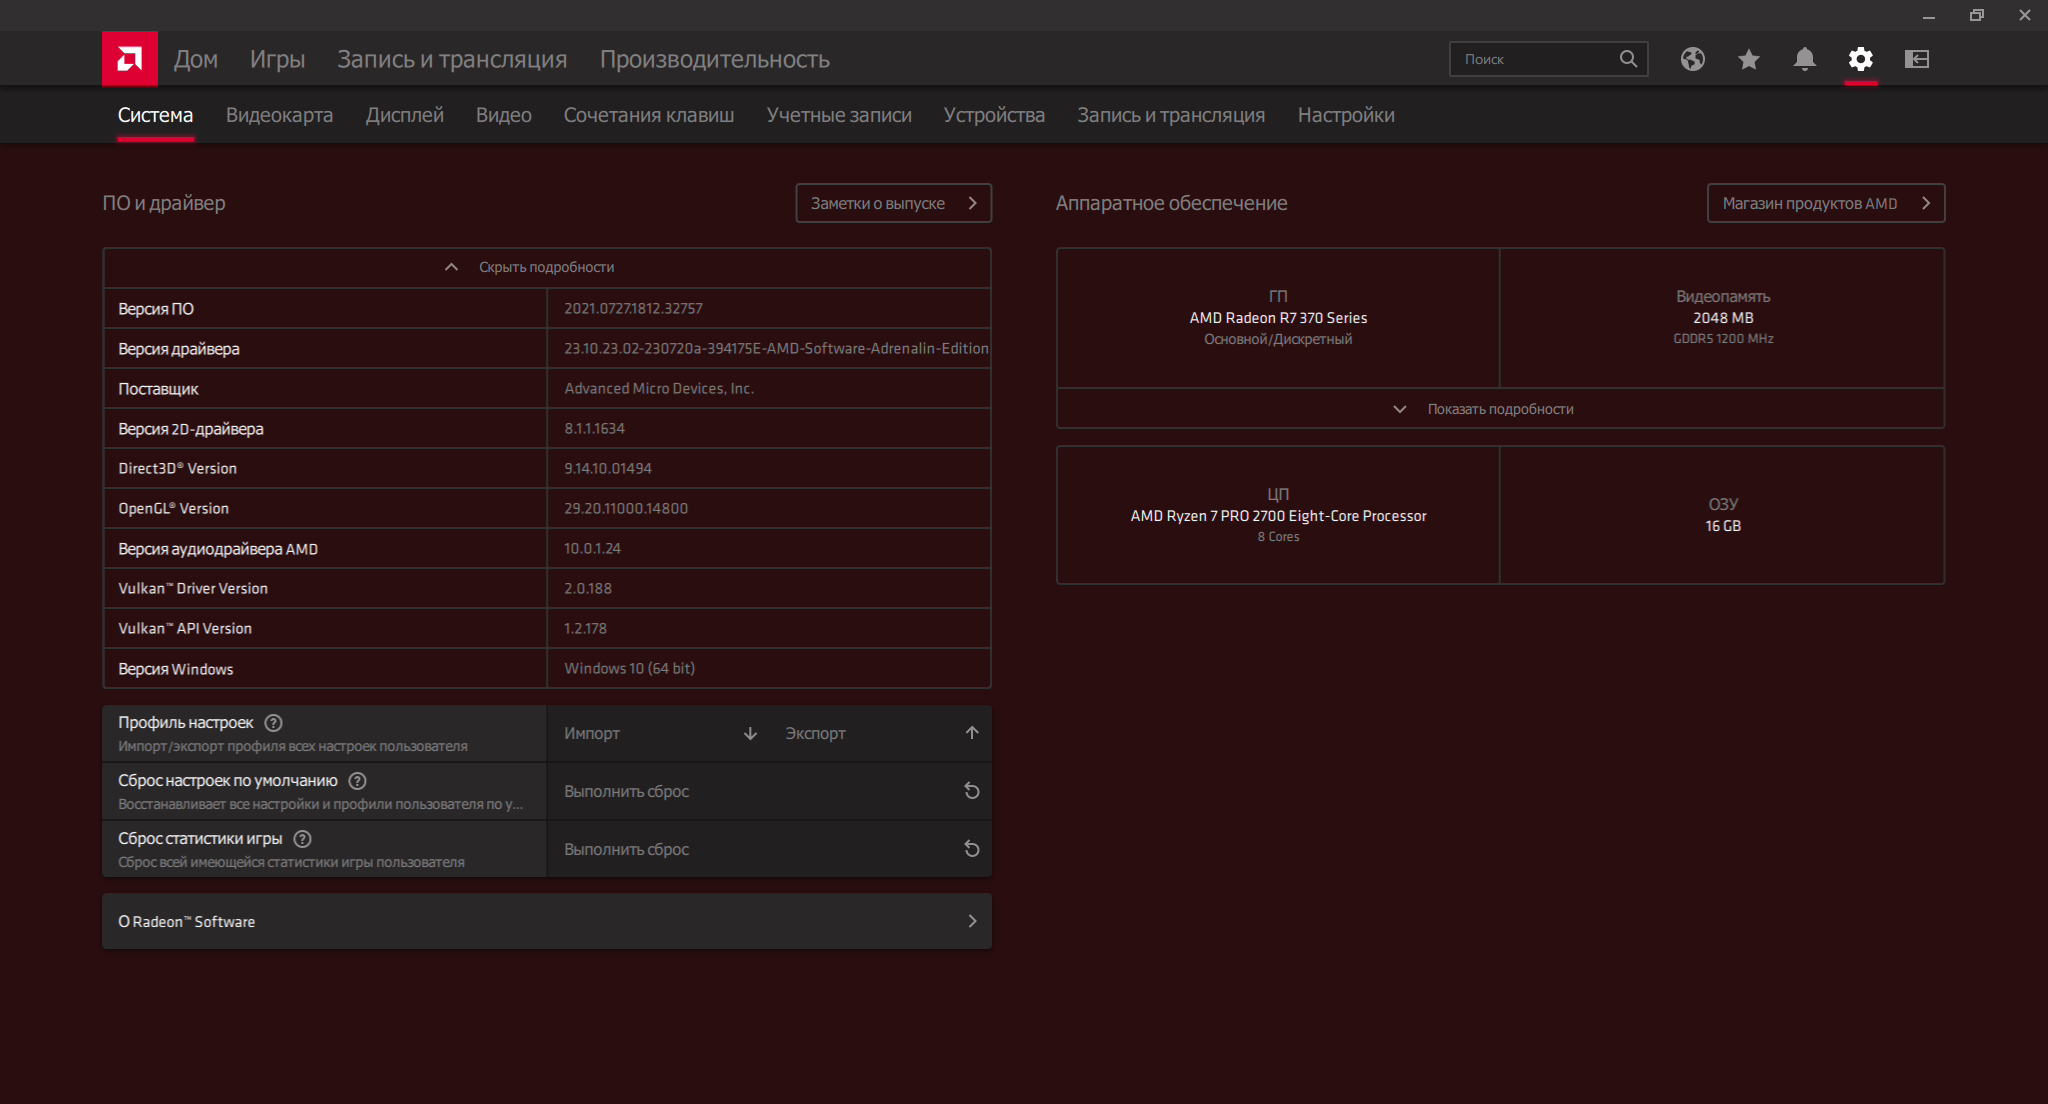Click help icon next to Профиль настроек
This screenshot has height=1104, width=2048.
pos(273,723)
